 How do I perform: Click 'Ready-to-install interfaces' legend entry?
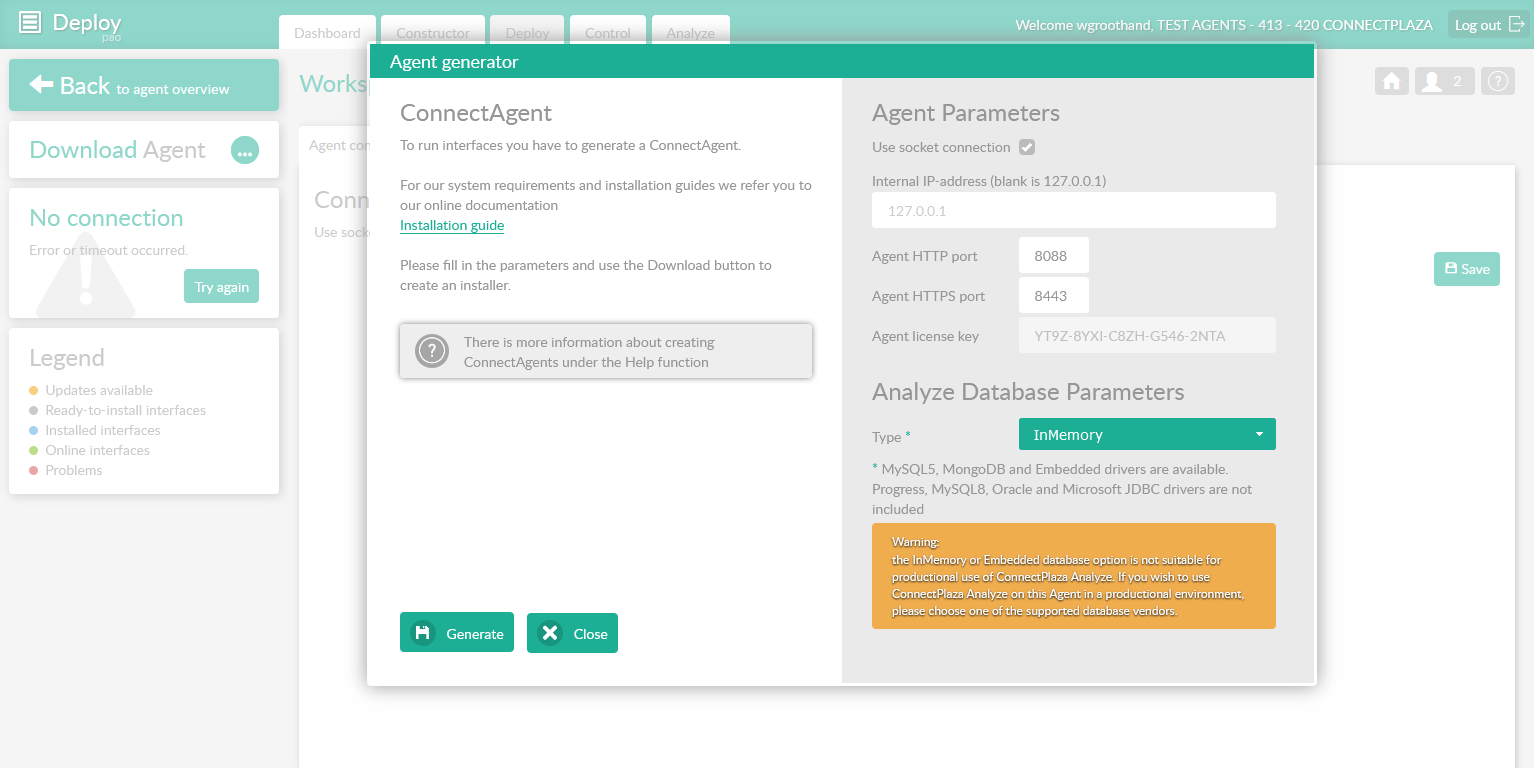tap(125, 410)
